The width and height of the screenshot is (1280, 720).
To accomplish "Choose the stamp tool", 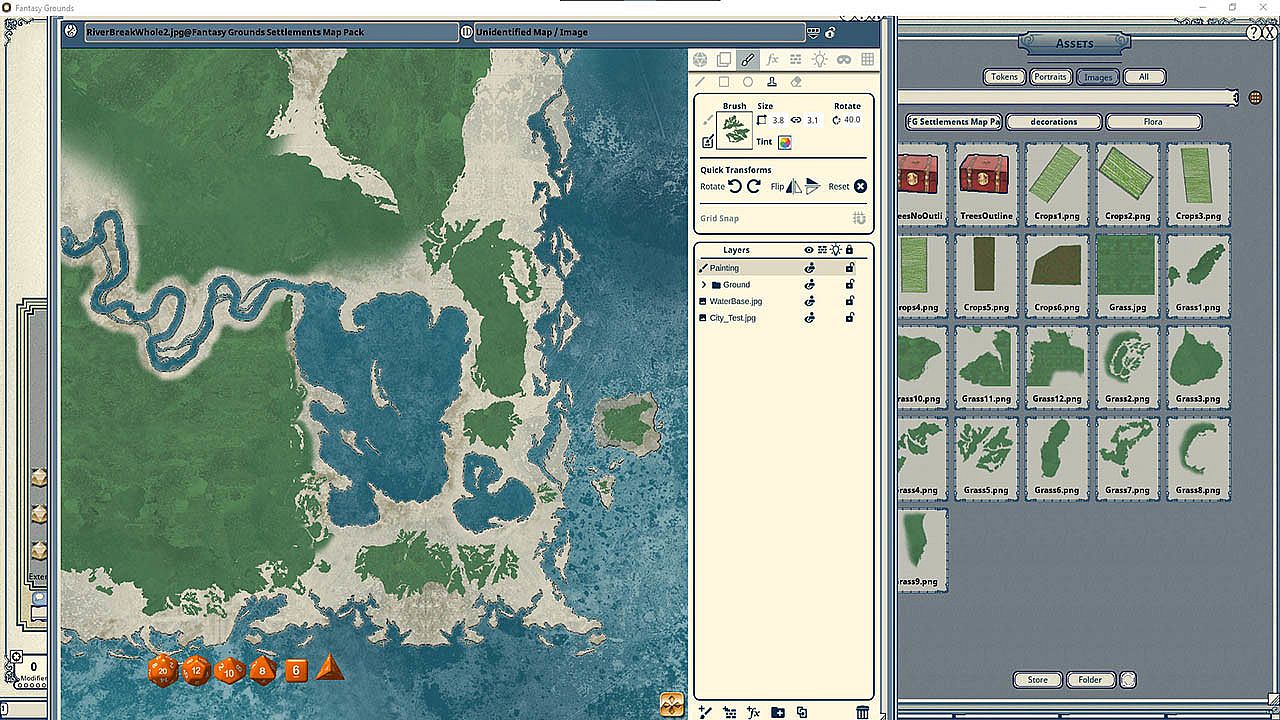I will pos(772,82).
